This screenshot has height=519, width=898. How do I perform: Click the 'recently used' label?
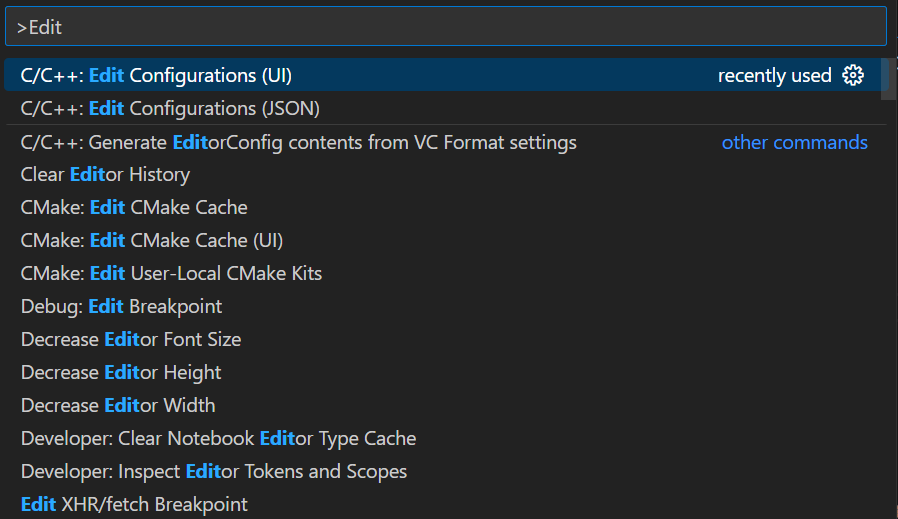[774, 76]
